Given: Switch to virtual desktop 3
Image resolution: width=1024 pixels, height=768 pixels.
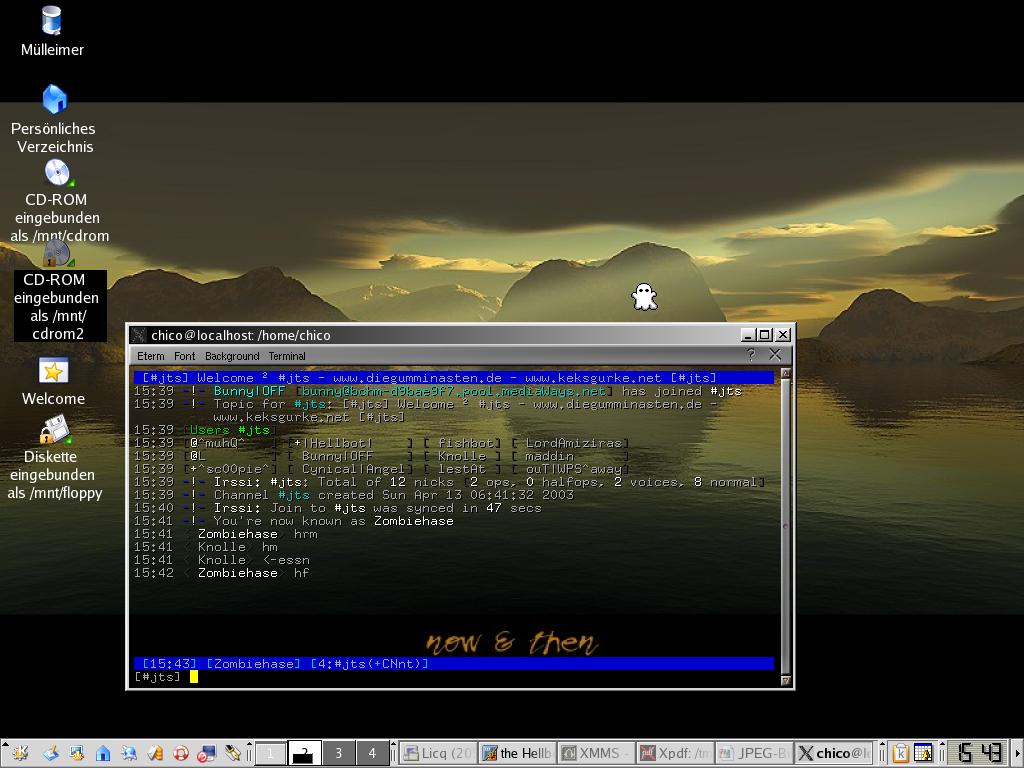Looking at the screenshot, I should [338, 753].
